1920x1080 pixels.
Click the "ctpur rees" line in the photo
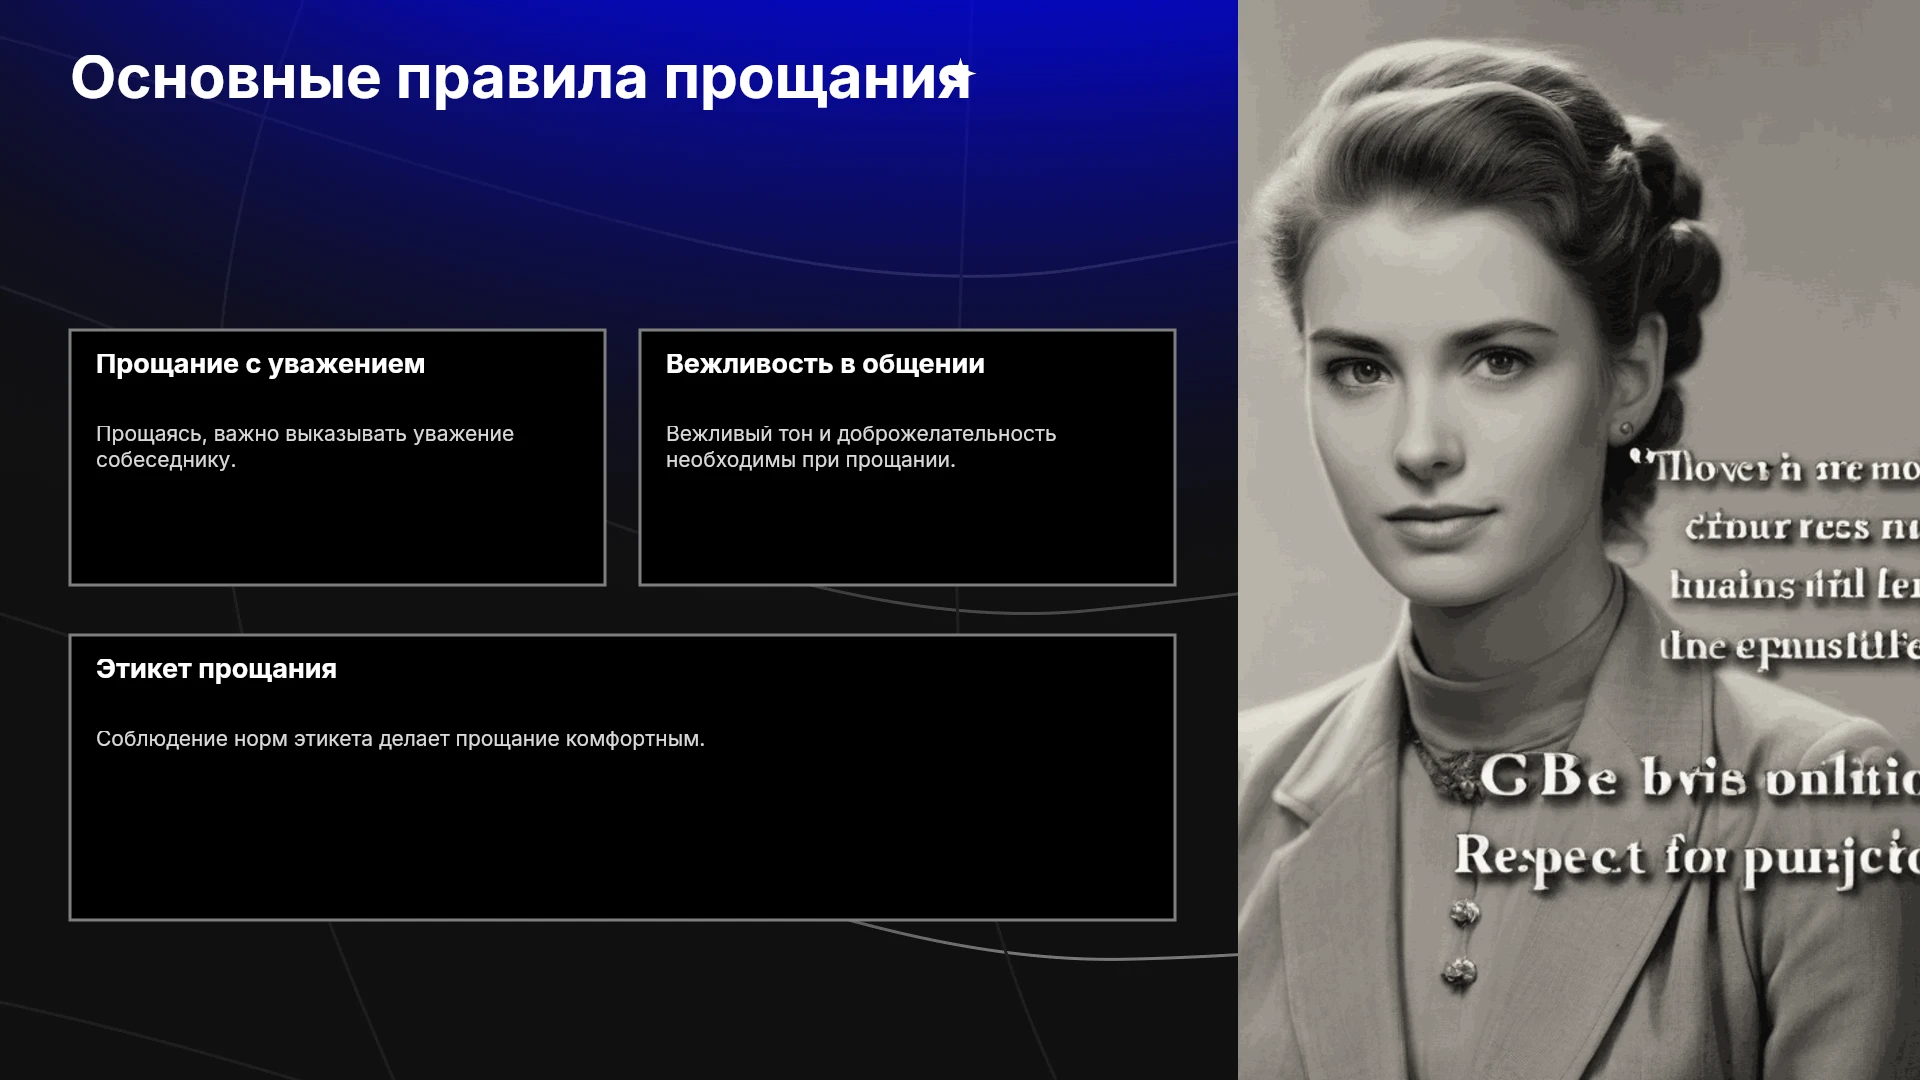(x=1802, y=527)
